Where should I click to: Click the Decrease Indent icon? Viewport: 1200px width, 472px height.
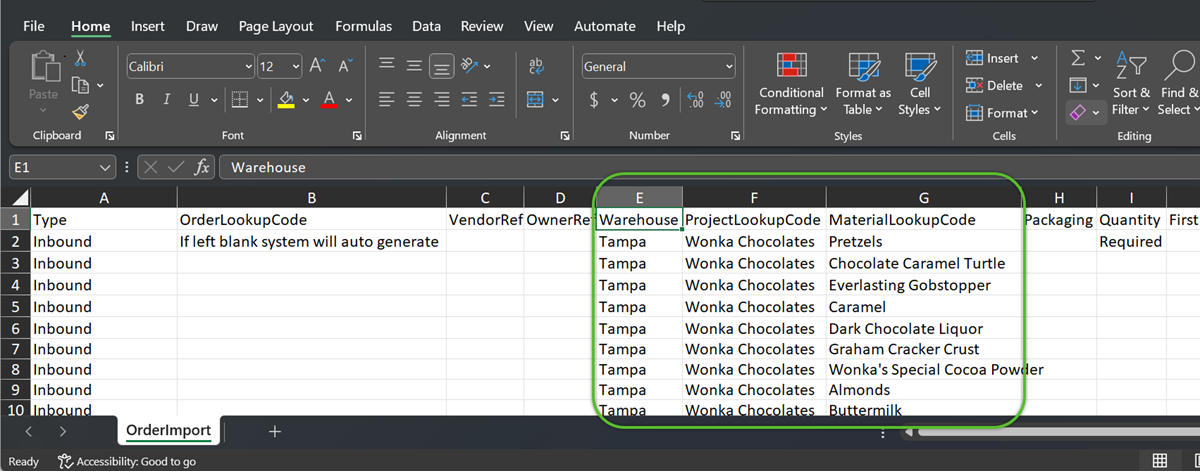(x=469, y=99)
